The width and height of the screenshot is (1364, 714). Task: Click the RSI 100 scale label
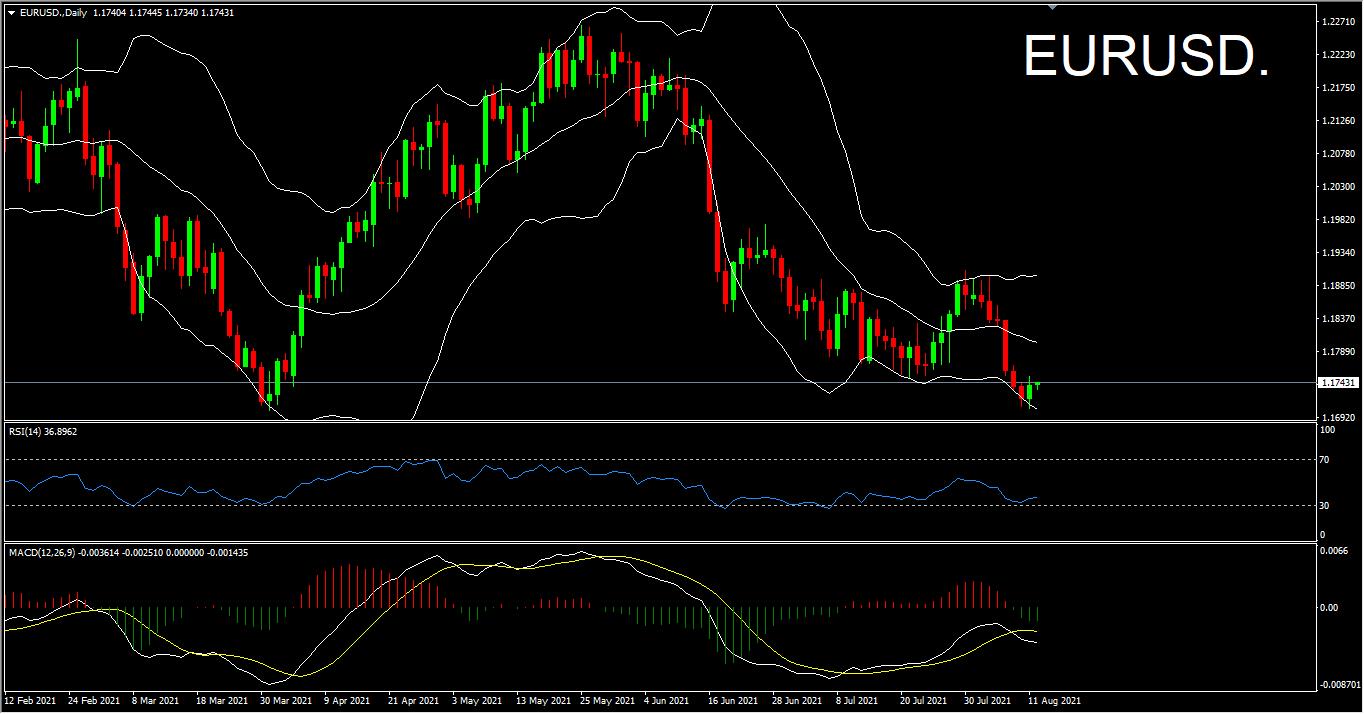1328,430
